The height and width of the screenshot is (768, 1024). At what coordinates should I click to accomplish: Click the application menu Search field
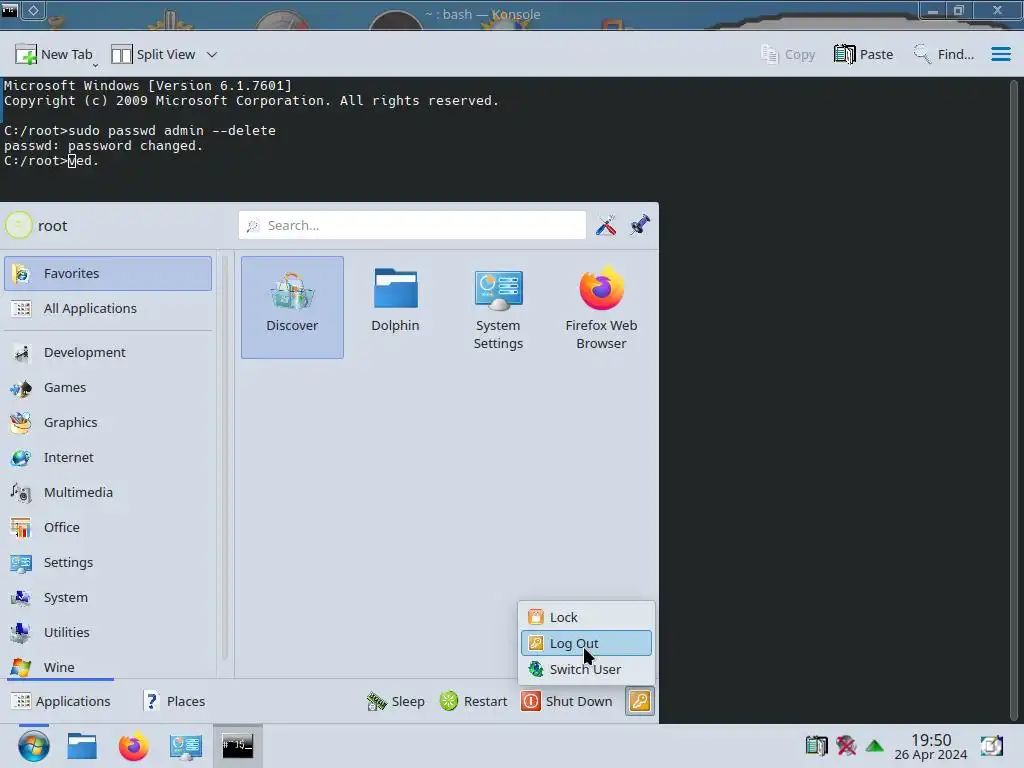click(412, 225)
